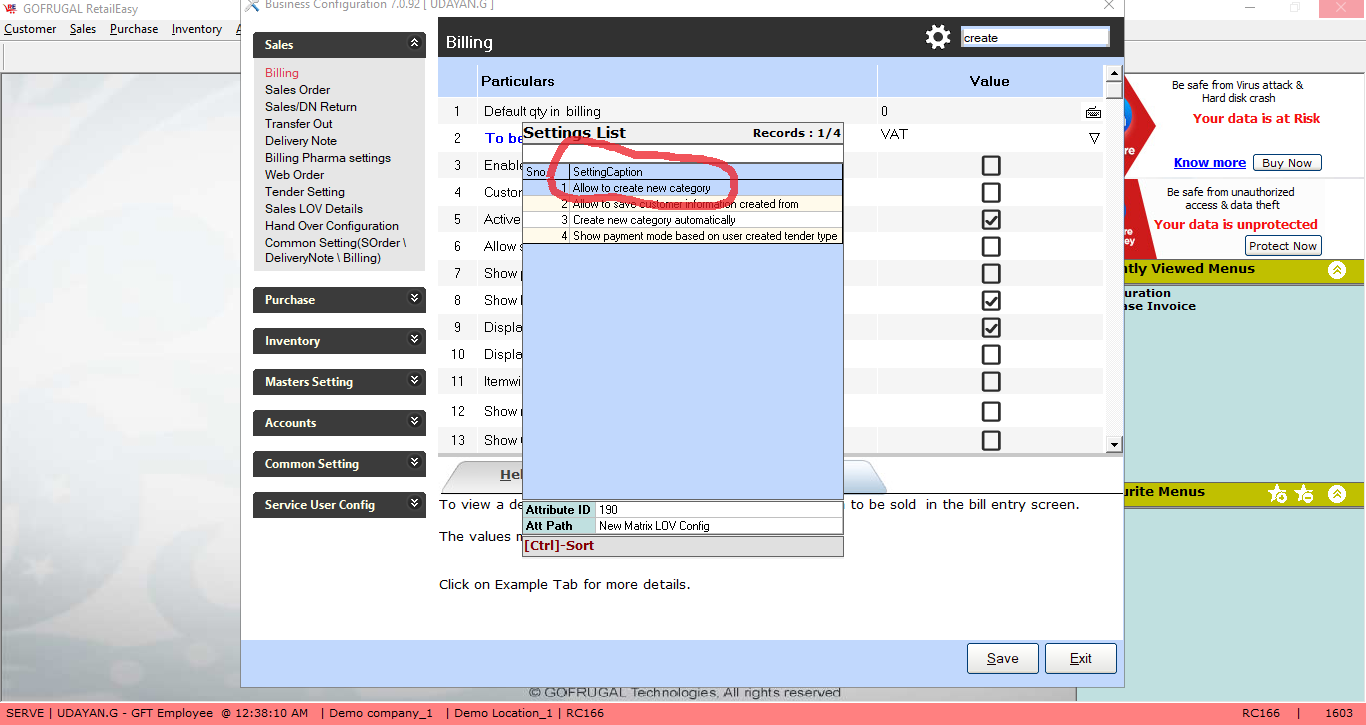
Task: Select 'Show payment mode based on user created tender type'
Action: [683, 236]
